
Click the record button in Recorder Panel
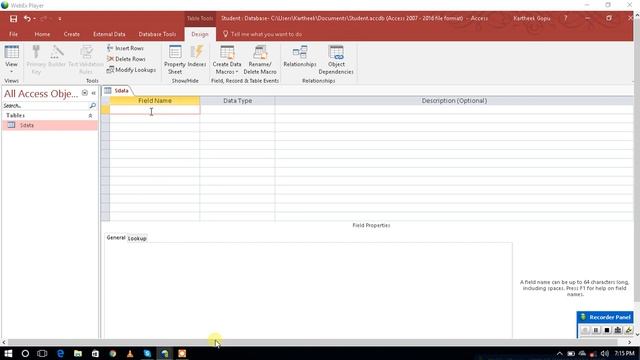click(x=585, y=330)
